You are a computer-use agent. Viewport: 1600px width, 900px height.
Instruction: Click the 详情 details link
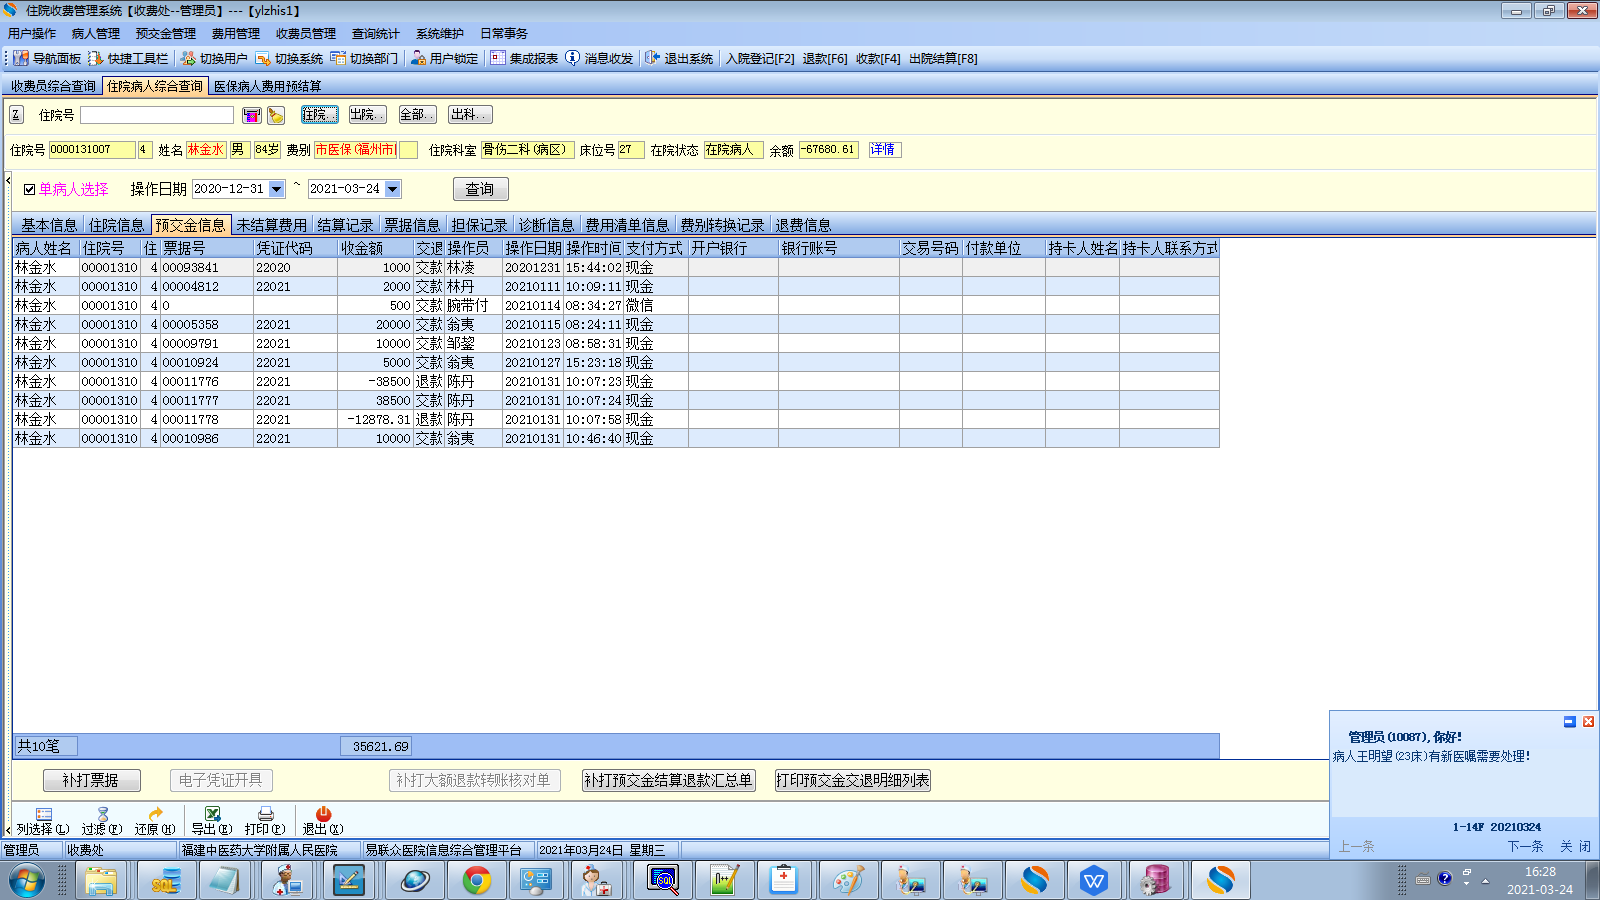click(883, 150)
